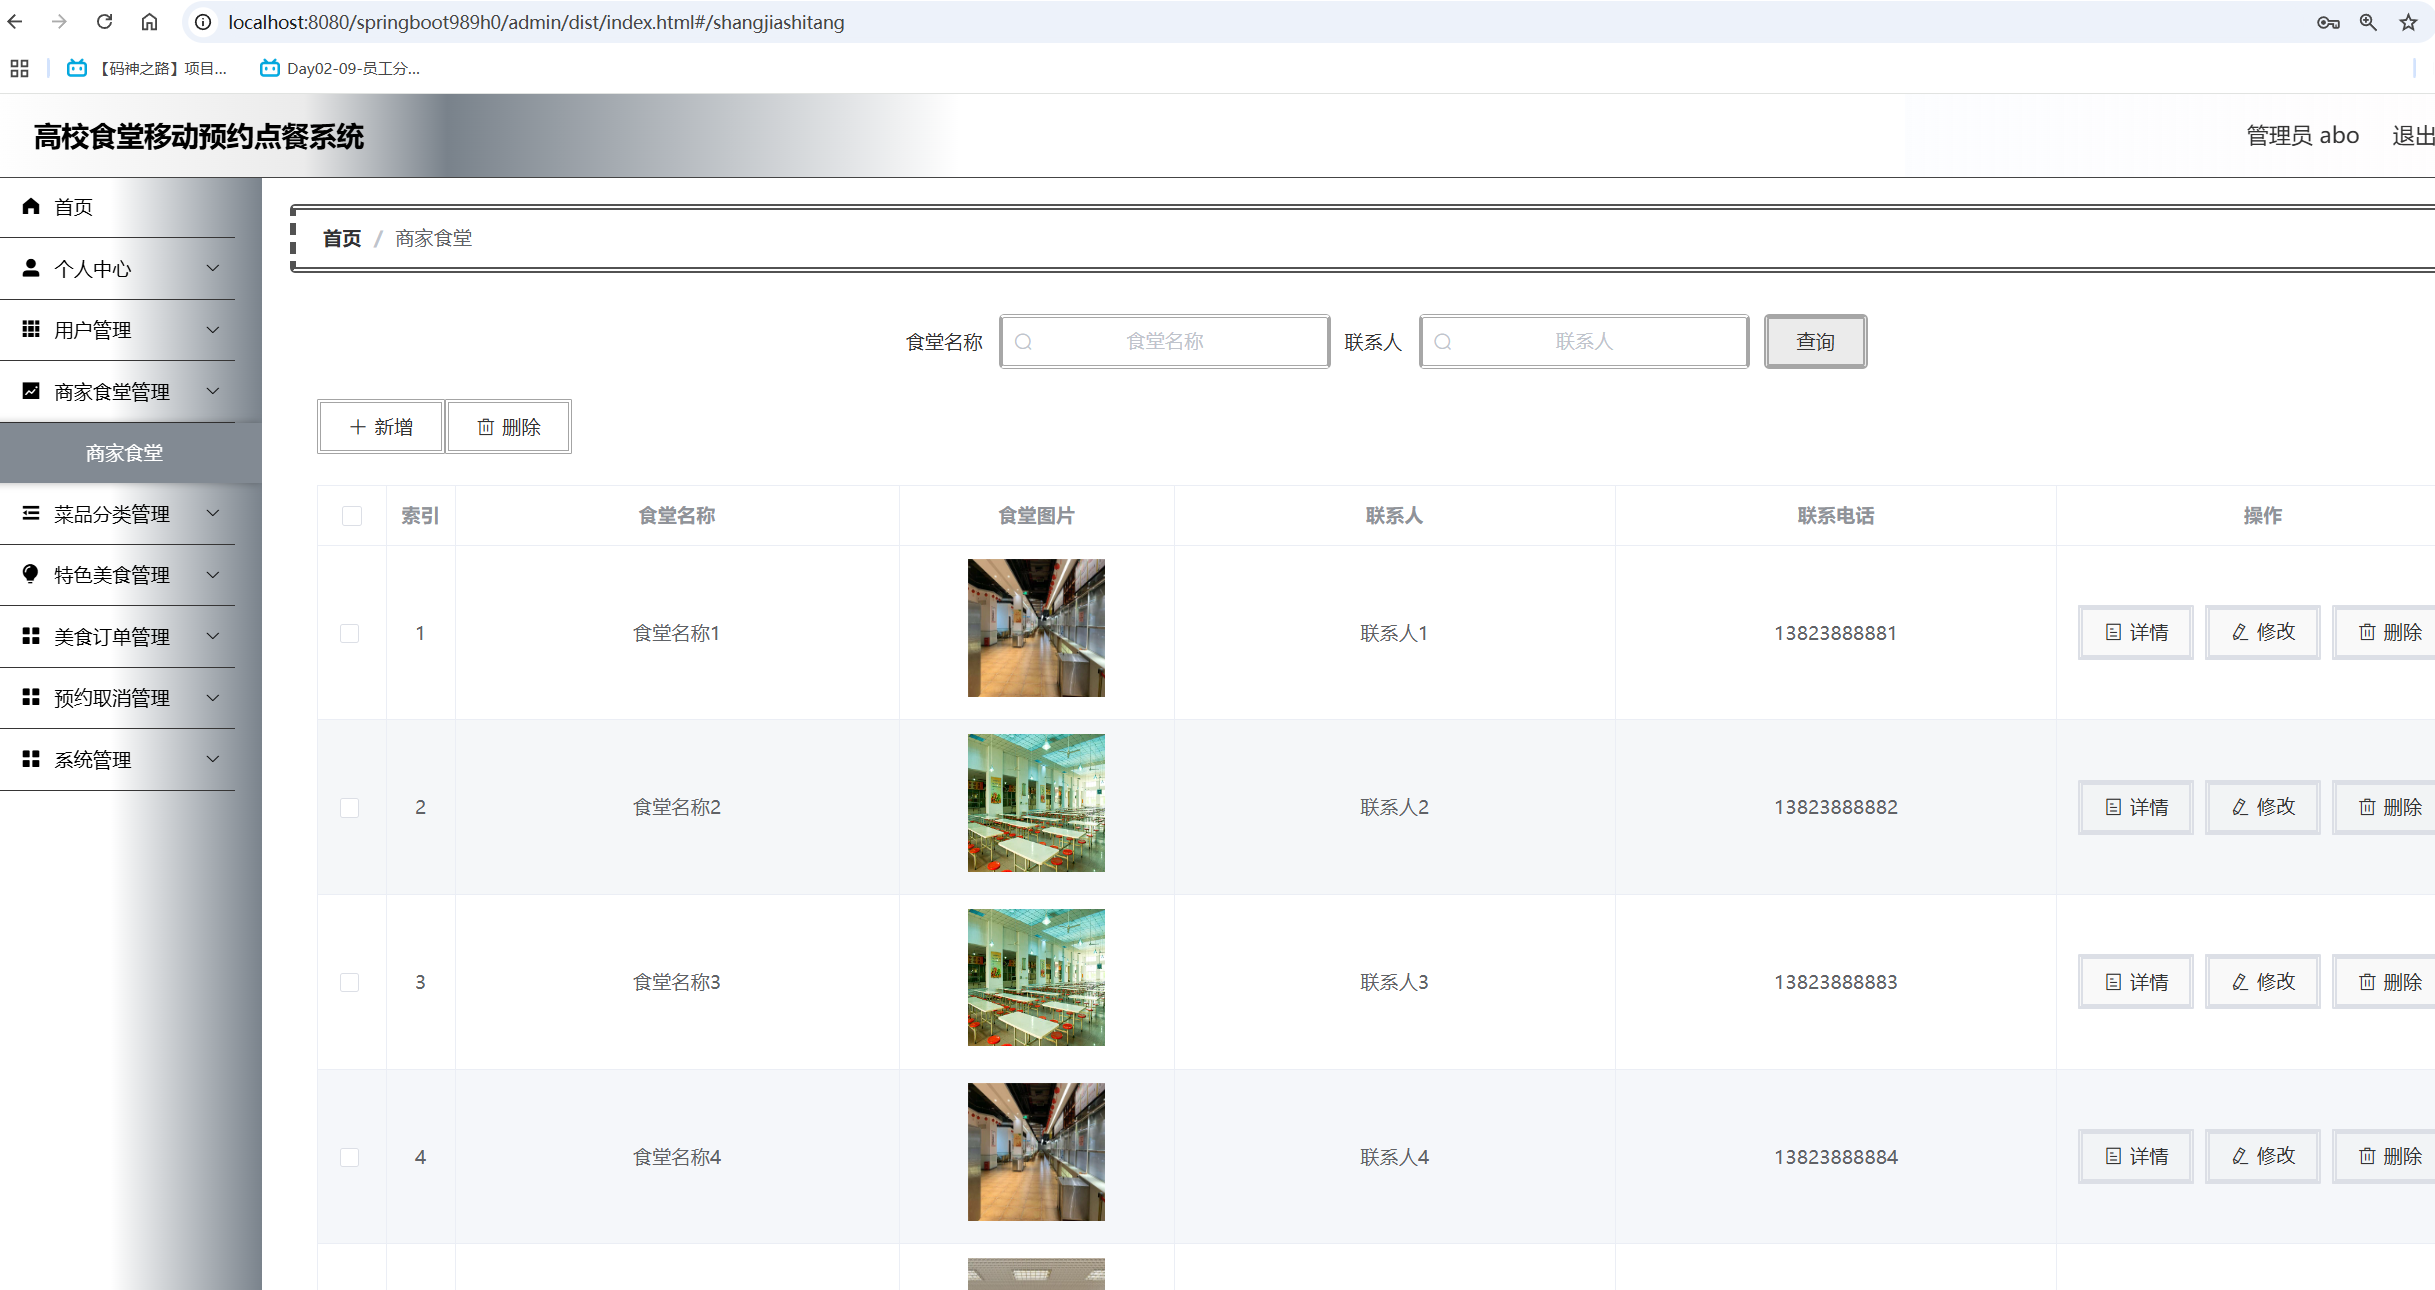Click 删除 for 食堂名称3 row
Viewport: 2435px width, 1290px height.
[x=2384, y=982]
